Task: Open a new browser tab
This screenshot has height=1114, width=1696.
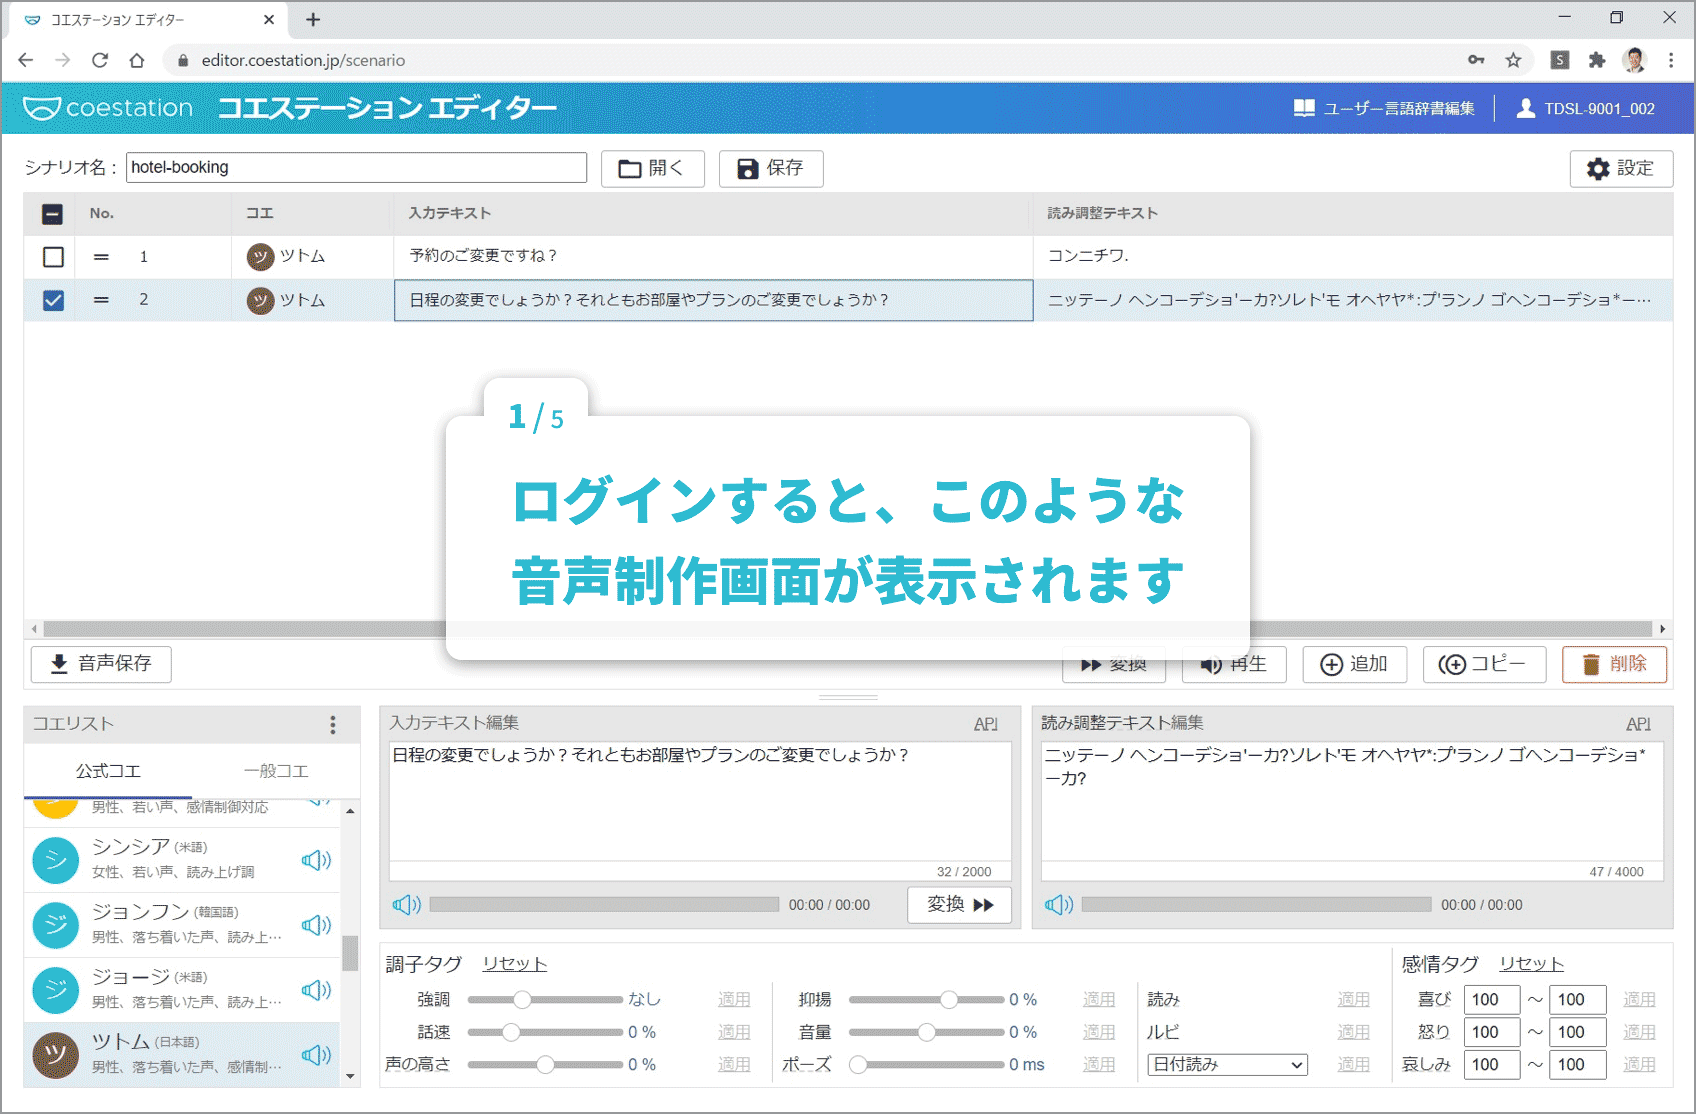Action: coord(313,19)
